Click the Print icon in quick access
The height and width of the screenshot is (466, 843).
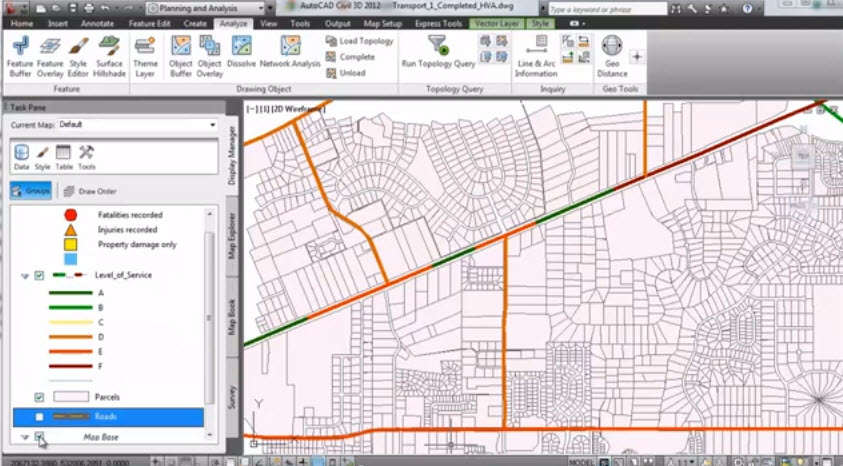pyautogui.click(x=89, y=8)
